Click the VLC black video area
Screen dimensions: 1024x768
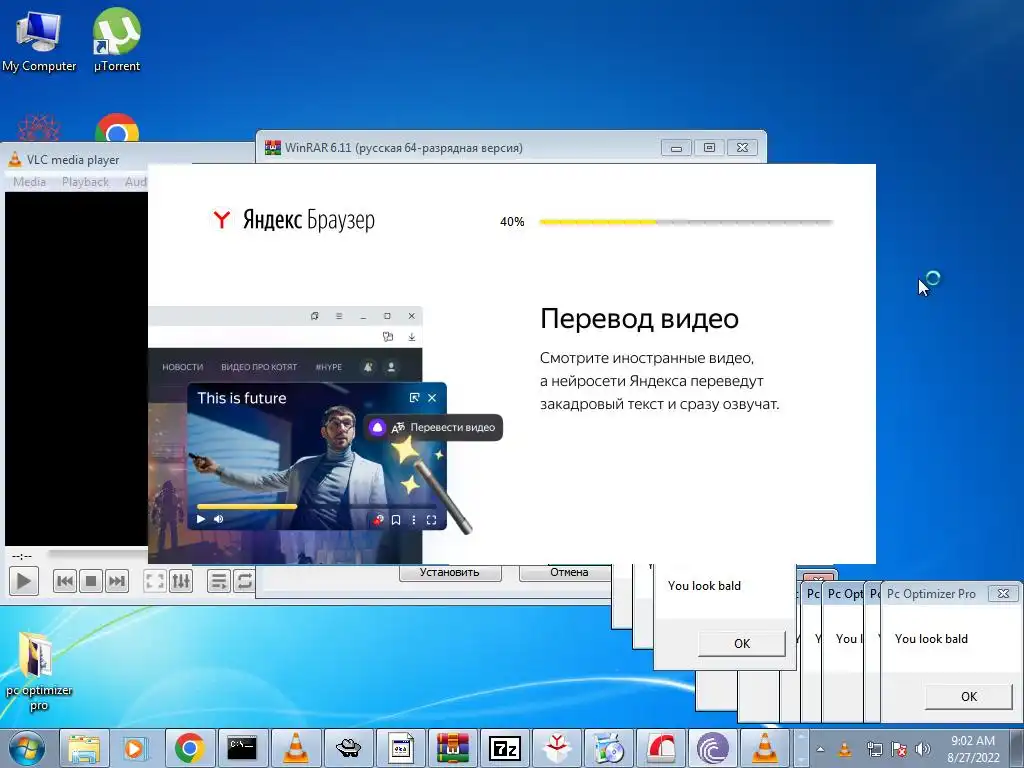(76, 369)
